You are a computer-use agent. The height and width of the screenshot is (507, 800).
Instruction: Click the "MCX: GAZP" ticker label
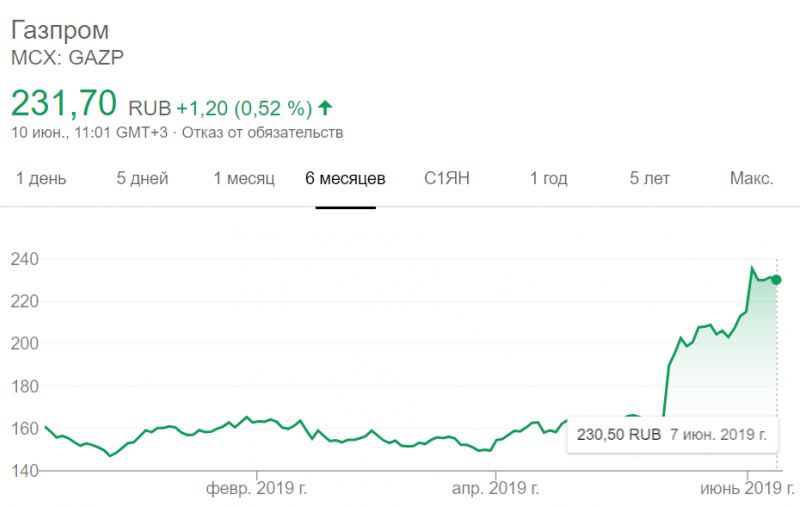67,57
